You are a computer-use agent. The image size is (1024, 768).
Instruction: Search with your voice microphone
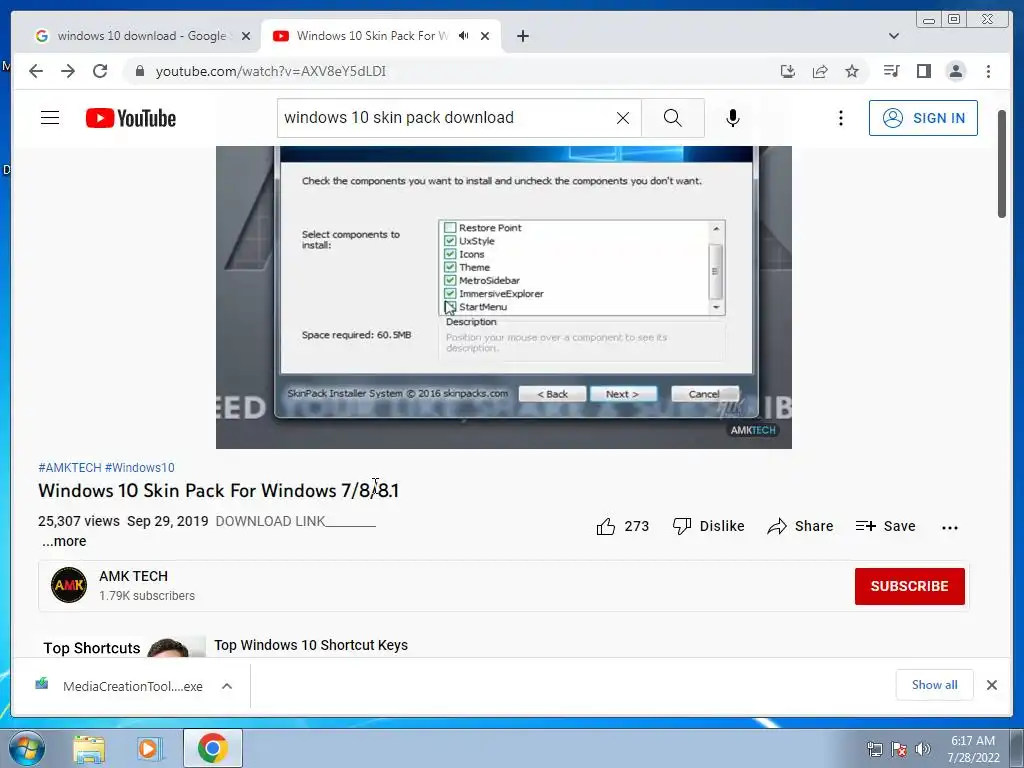click(733, 118)
